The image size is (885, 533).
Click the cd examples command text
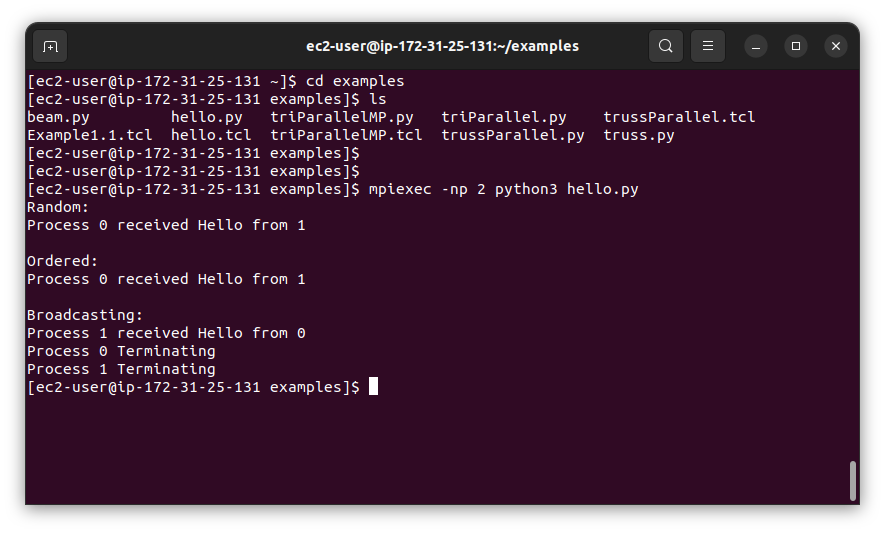click(x=355, y=81)
